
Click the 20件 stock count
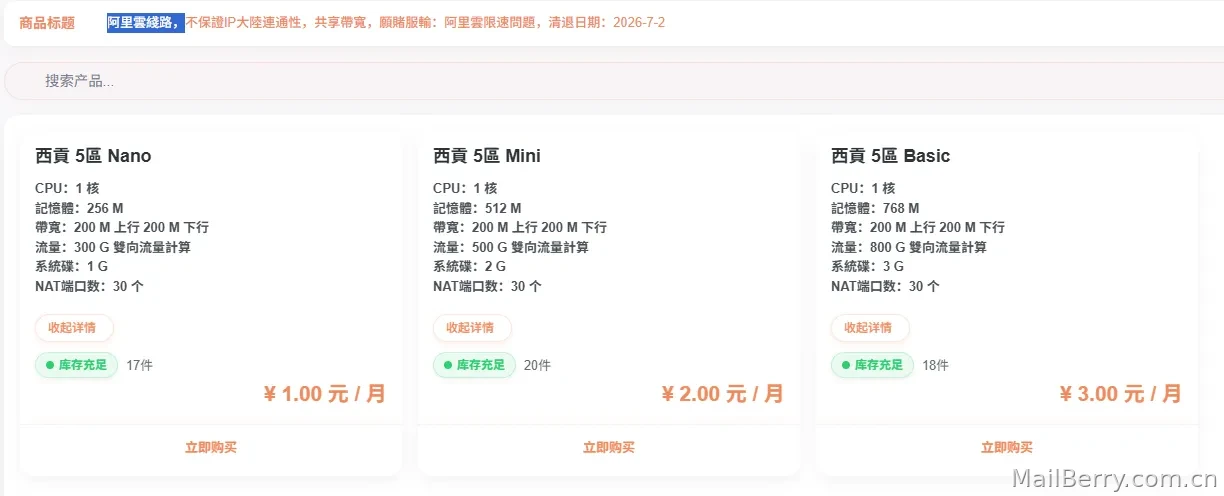pyautogui.click(x=537, y=366)
